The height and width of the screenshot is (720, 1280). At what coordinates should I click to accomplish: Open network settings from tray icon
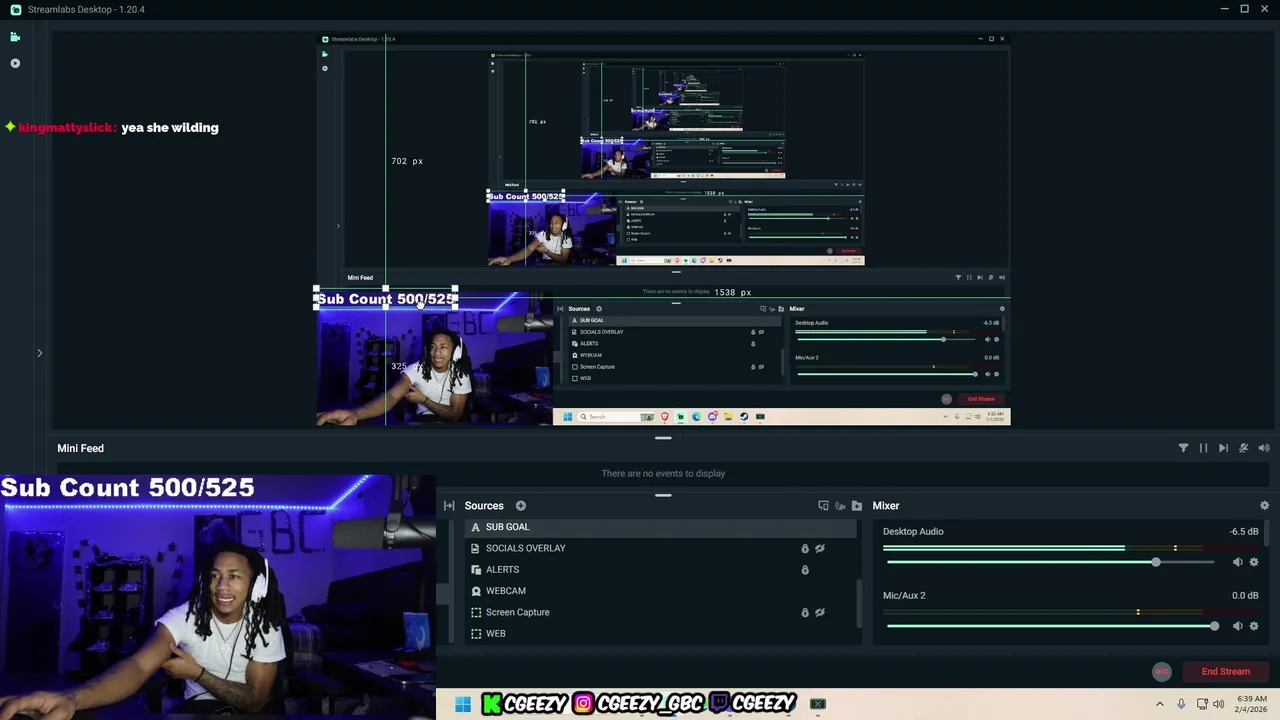(1202, 704)
